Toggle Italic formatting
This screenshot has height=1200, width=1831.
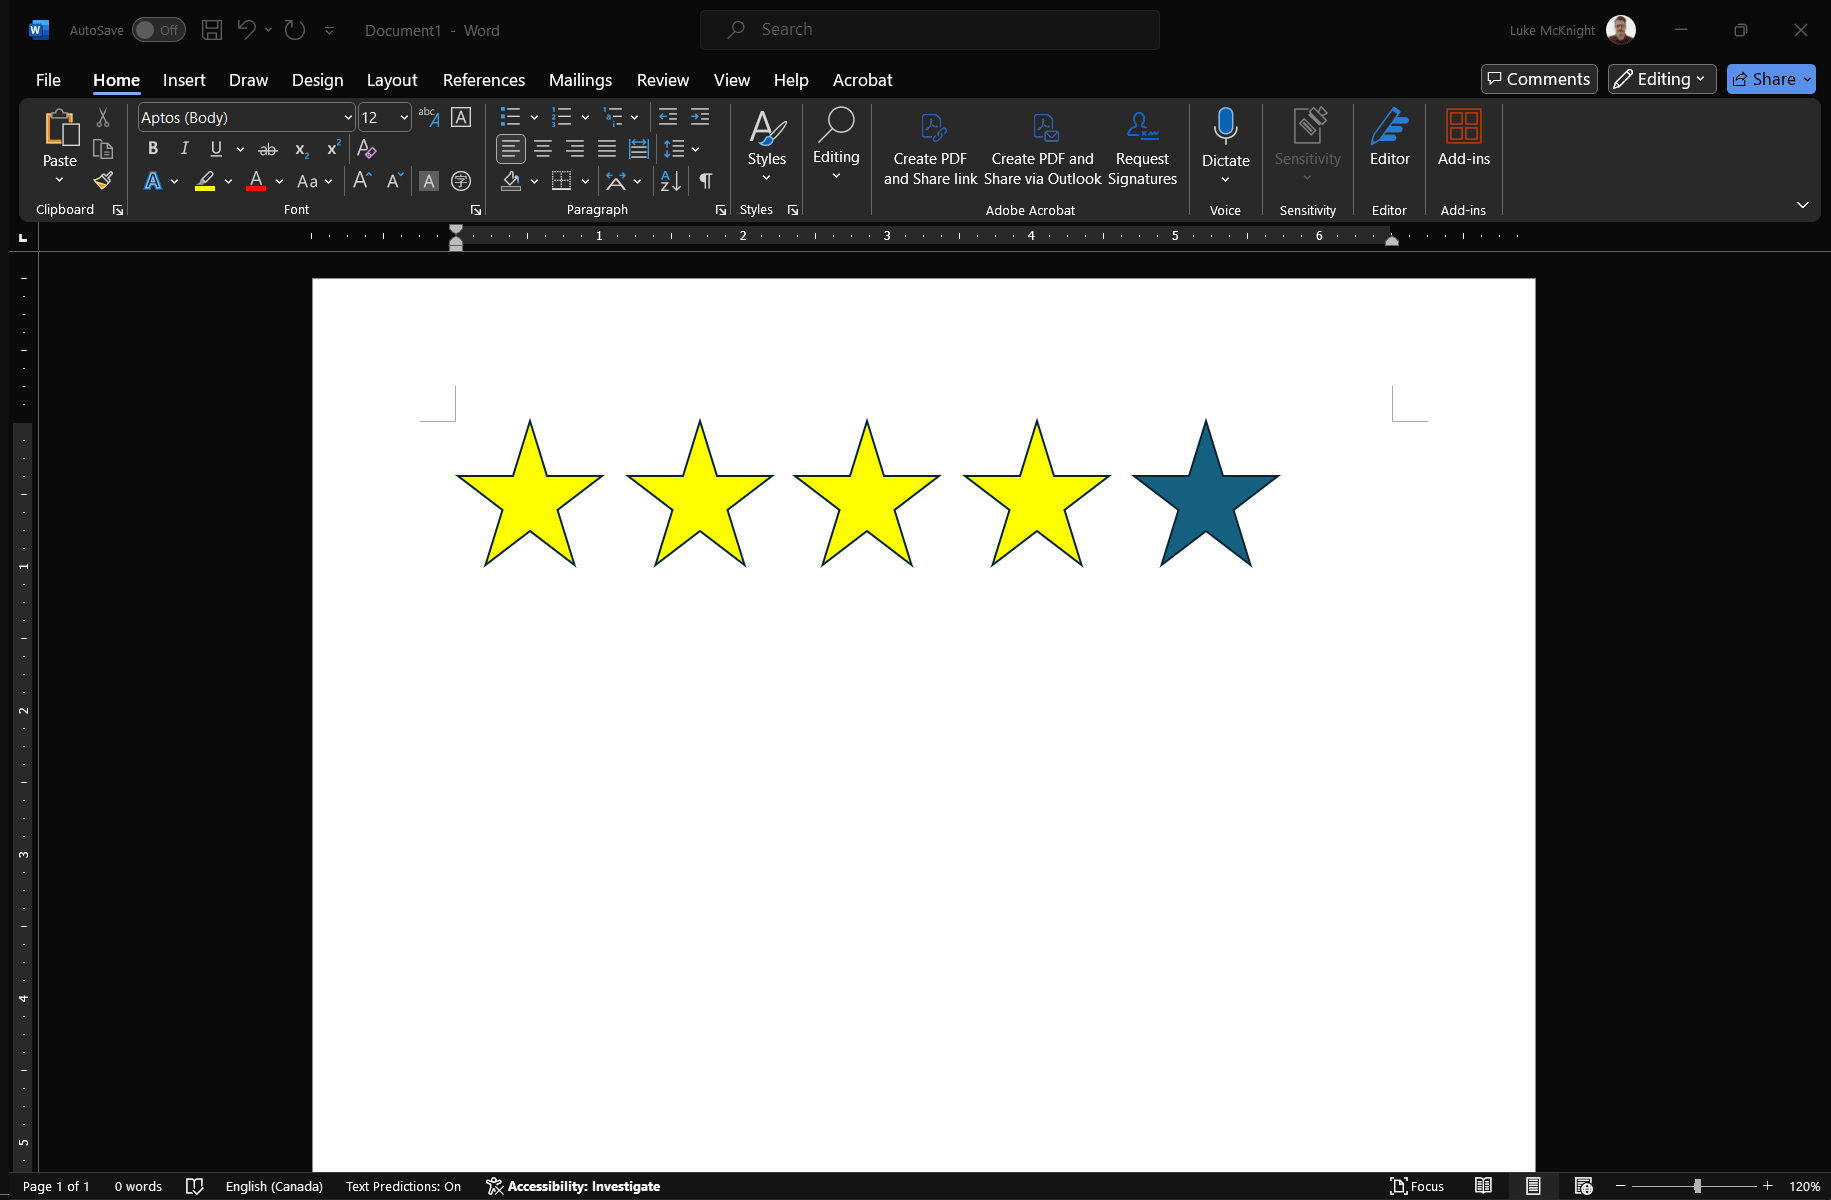tap(184, 149)
